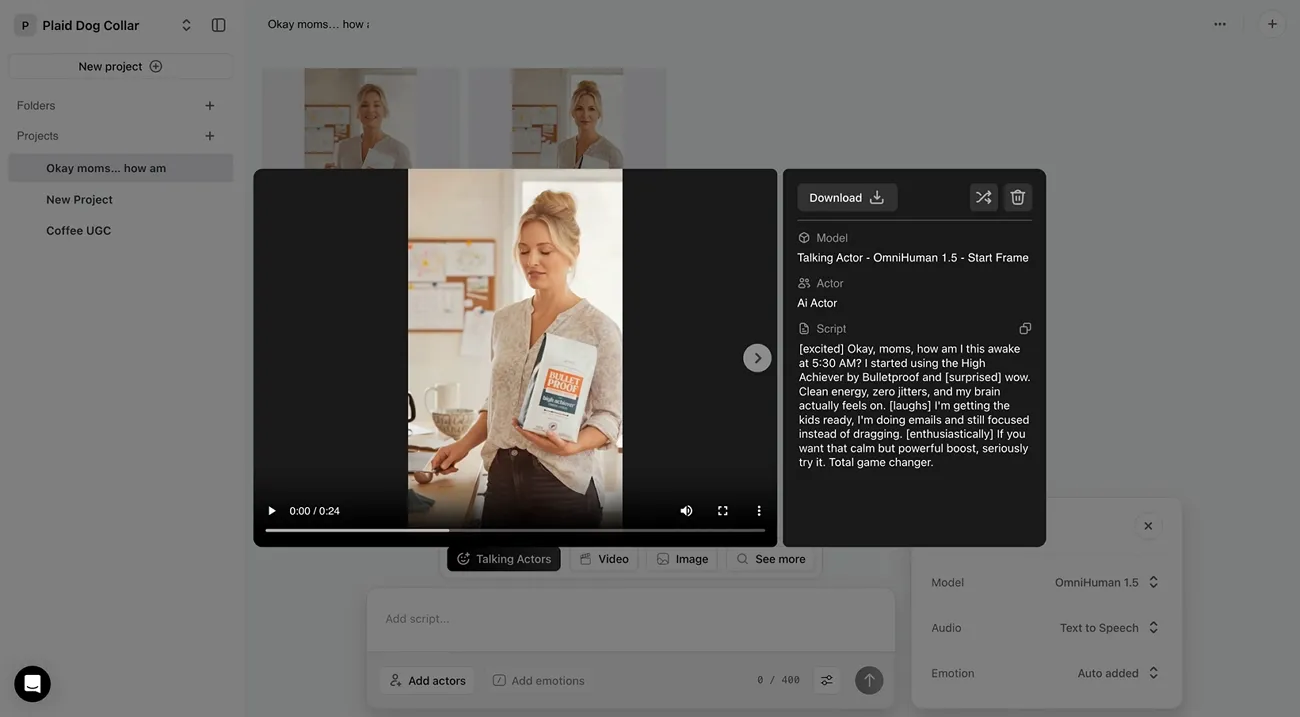Click Add emotions button
Image resolution: width=1300 pixels, height=717 pixels.
tap(538, 681)
